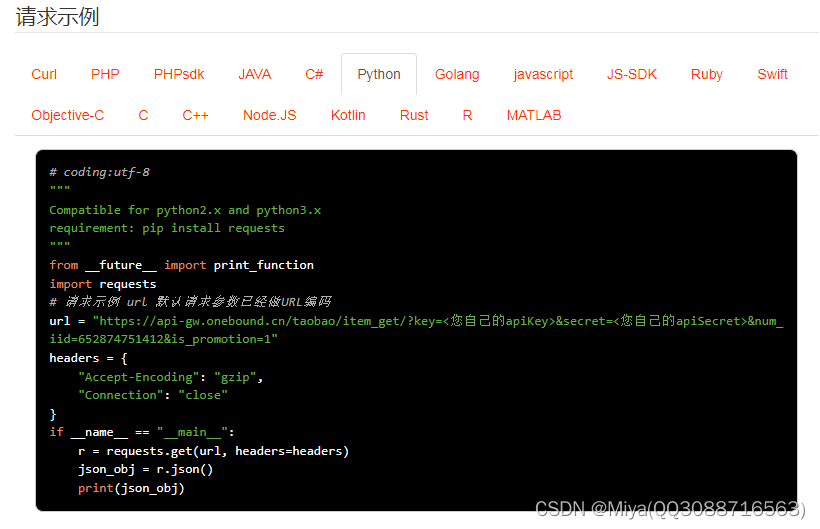Image resolution: width=820 pixels, height=529 pixels.
Task: Select the Kotlin tab
Action: 348,115
